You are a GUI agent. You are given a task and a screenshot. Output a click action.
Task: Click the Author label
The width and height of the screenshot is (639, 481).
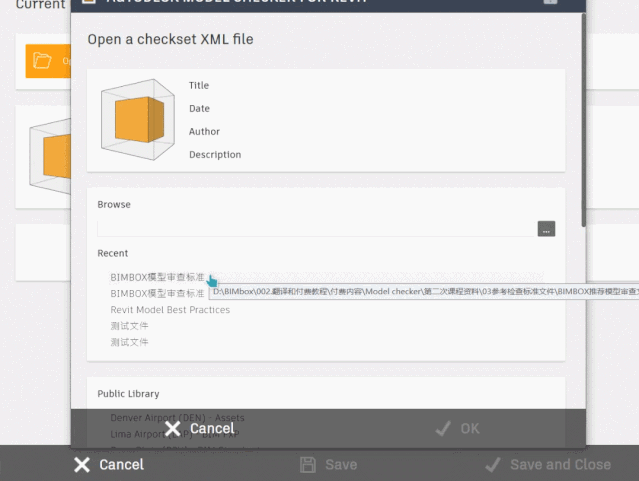[x=204, y=131]
